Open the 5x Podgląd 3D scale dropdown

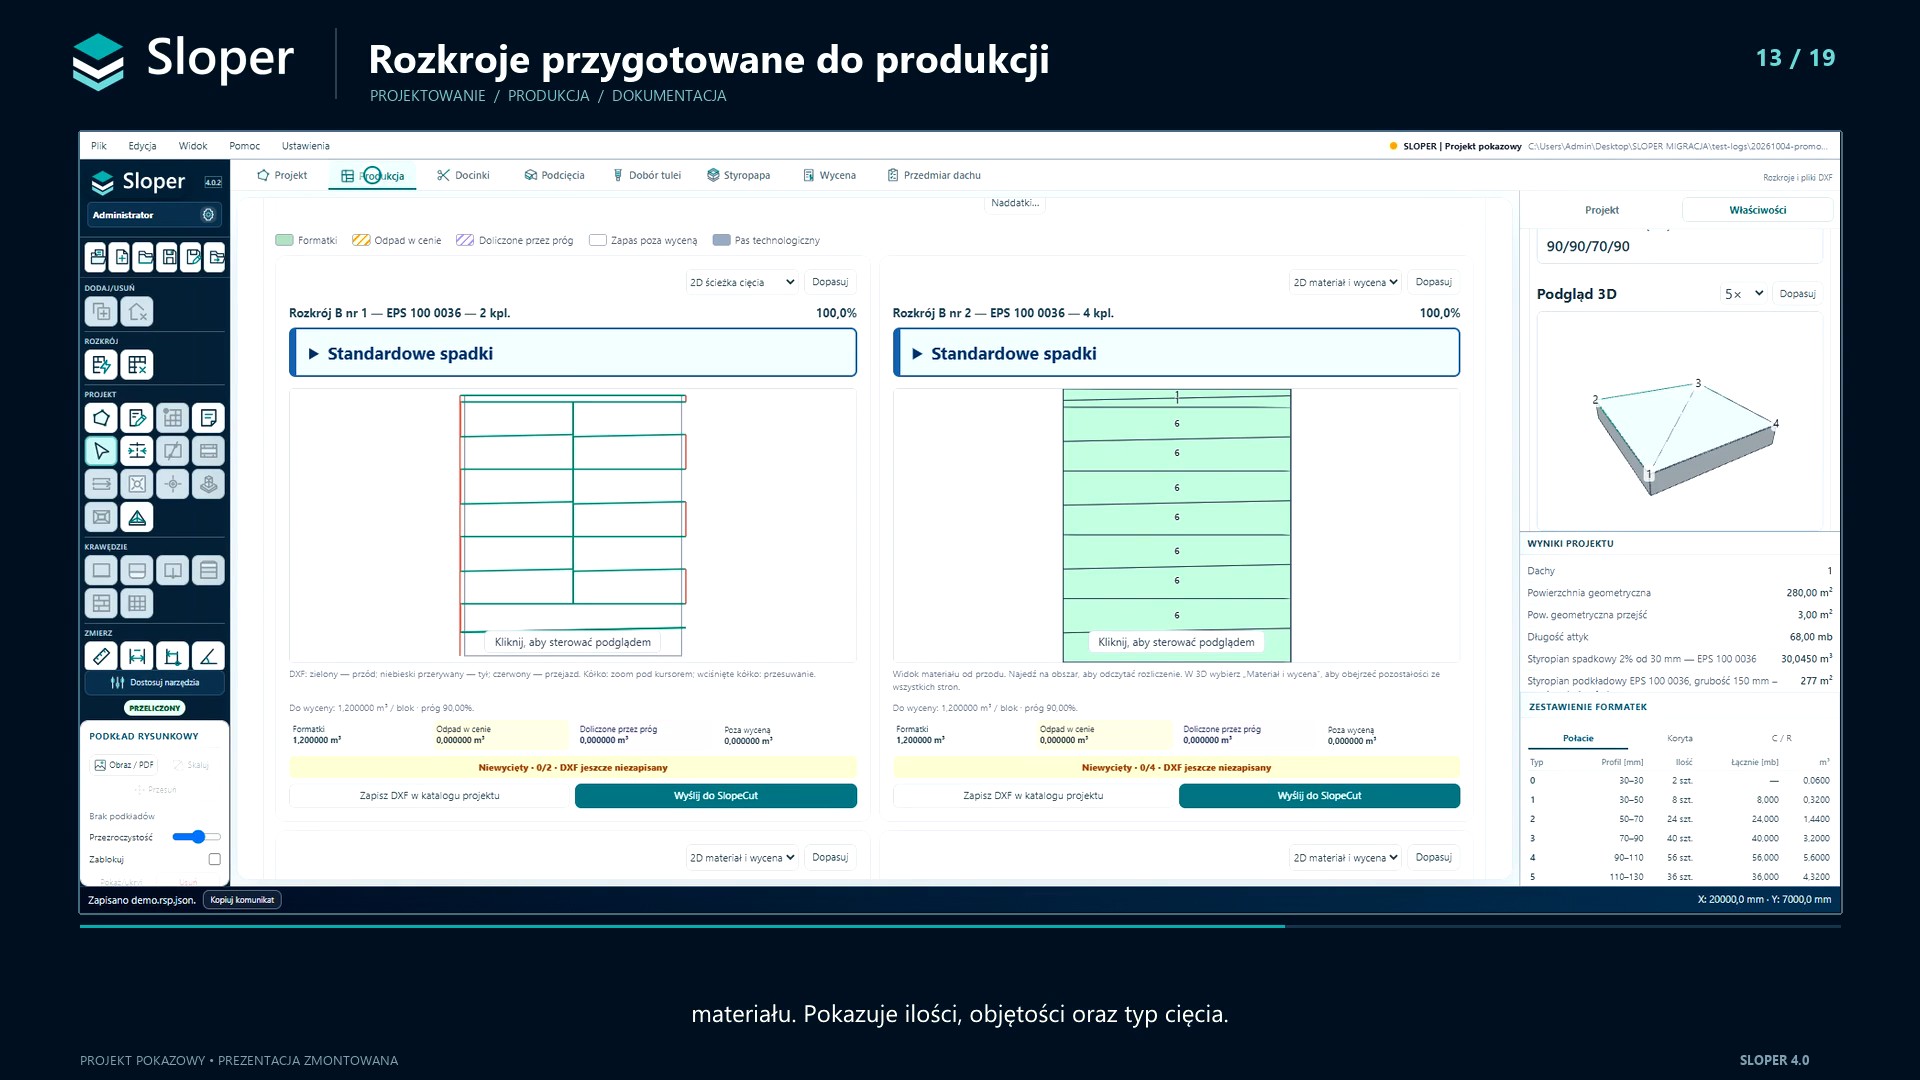pos(1744,294)
